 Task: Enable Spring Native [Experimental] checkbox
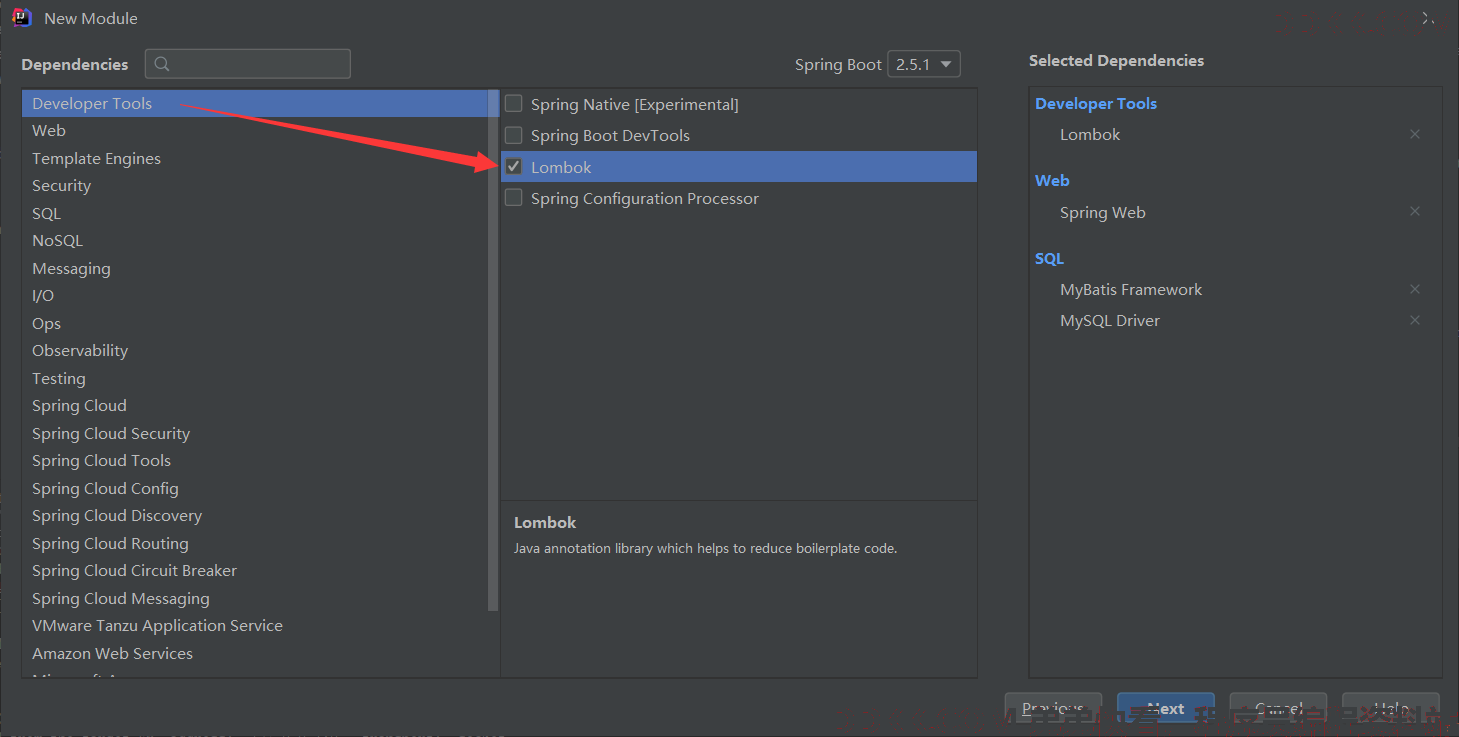tap(514, 103)
